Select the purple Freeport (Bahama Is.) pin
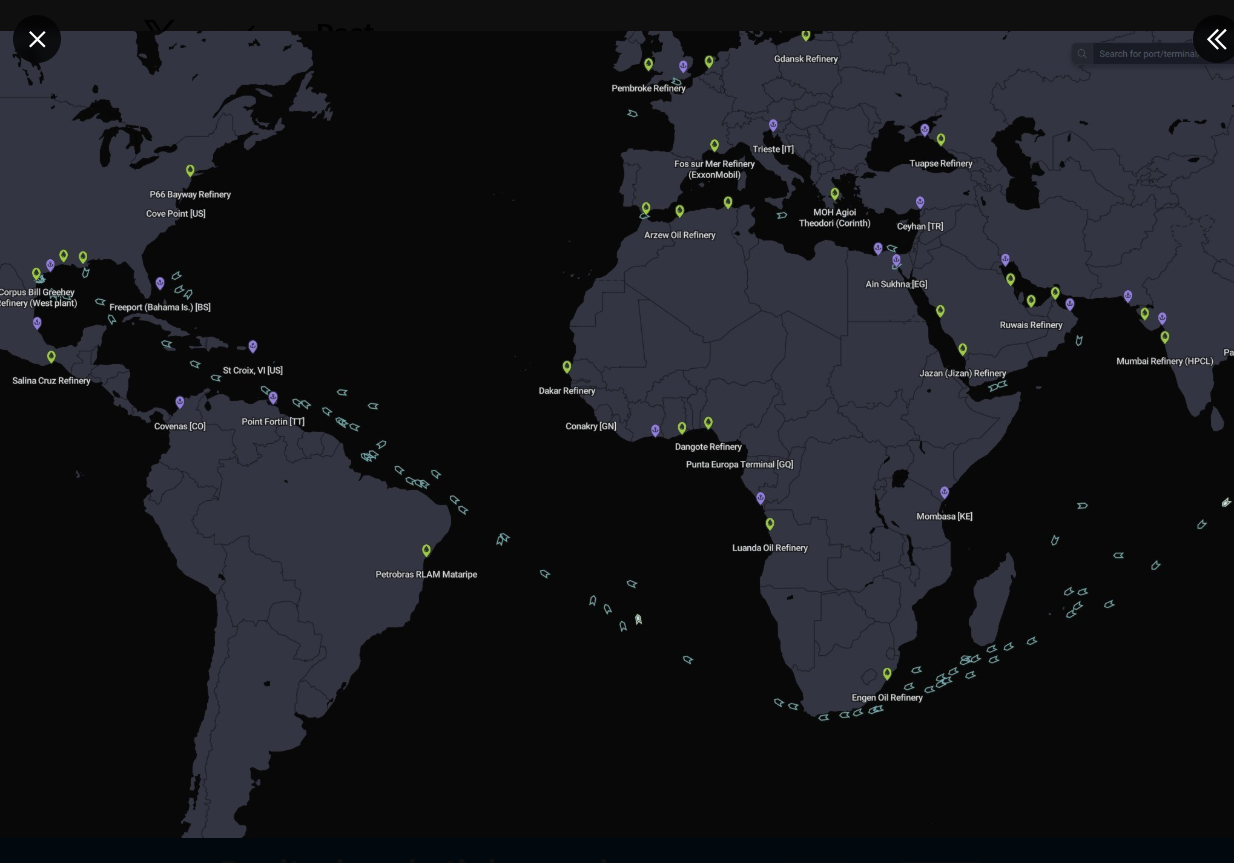The height and width of the screenshot is (863, 1234). coord(160,284)
